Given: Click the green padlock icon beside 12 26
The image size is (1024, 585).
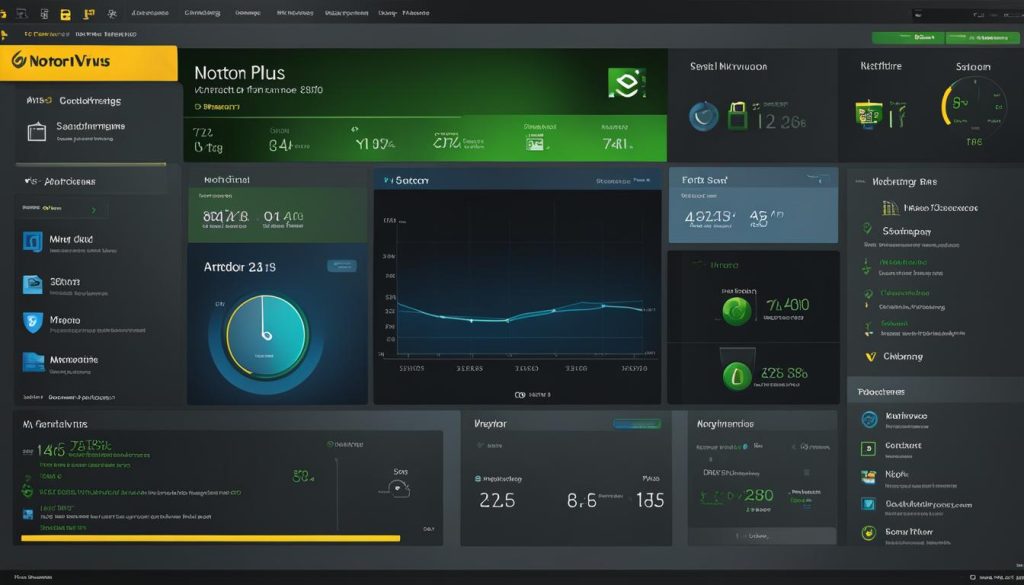Looking at the screenshot, I should (738, 115).
